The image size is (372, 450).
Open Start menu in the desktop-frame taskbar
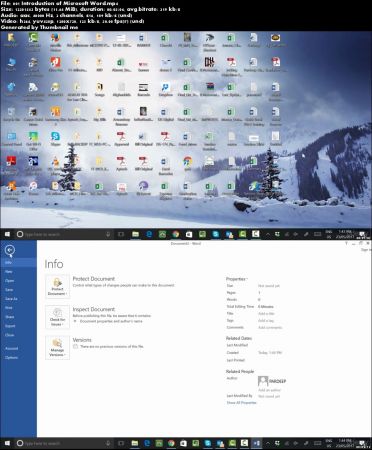7,234
